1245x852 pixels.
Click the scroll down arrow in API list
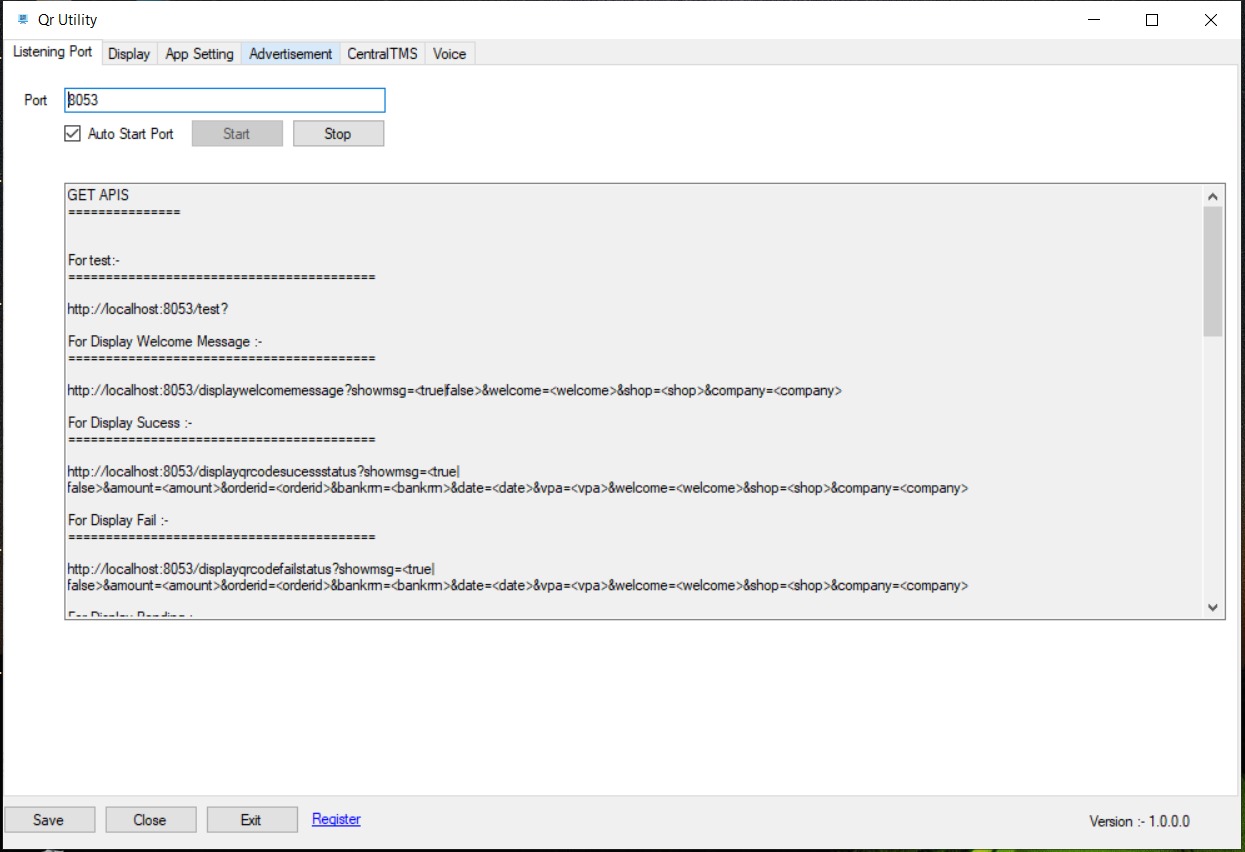[x=1213, y=607]
